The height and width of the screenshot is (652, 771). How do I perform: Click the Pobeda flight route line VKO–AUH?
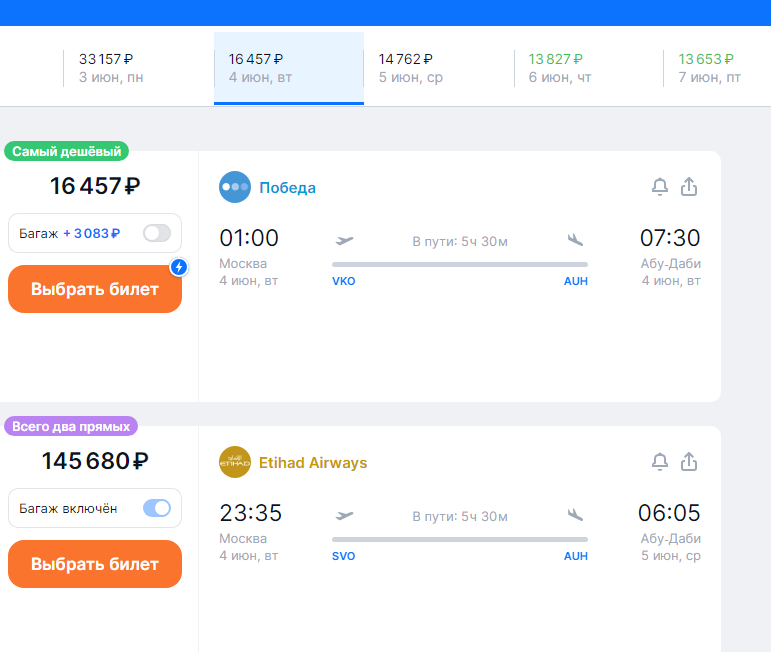[x=460, y=264]
